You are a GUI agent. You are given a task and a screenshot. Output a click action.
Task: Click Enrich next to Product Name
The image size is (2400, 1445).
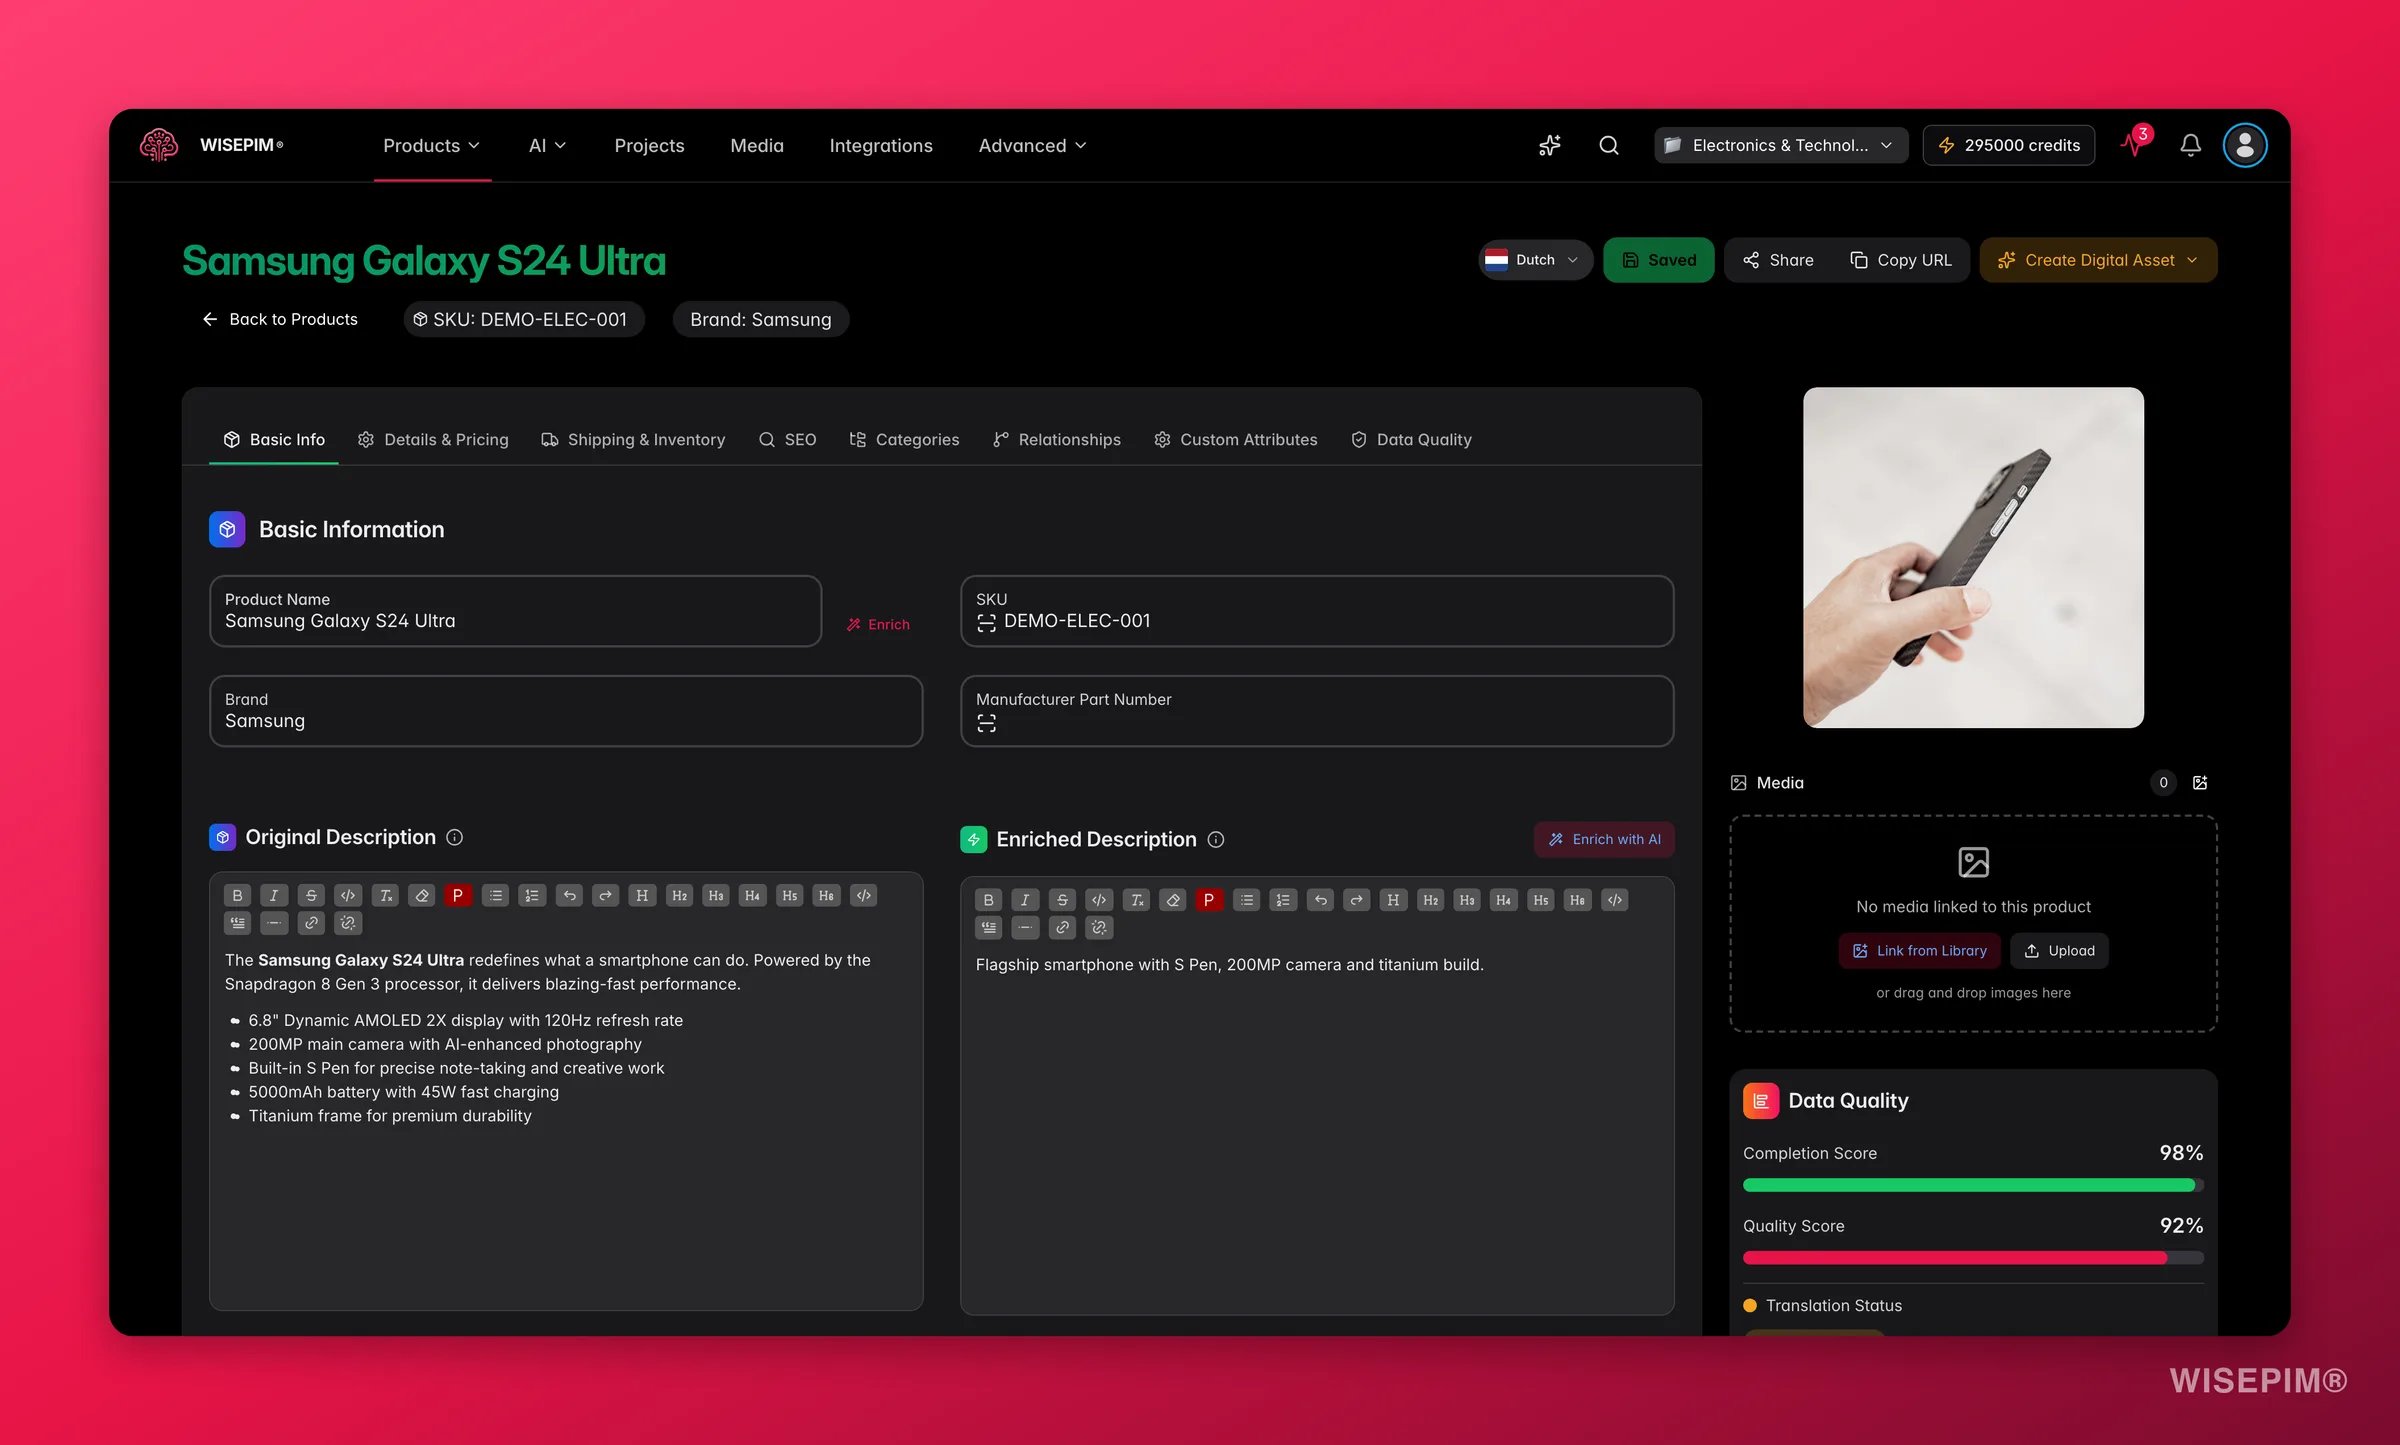coord(878,625)
